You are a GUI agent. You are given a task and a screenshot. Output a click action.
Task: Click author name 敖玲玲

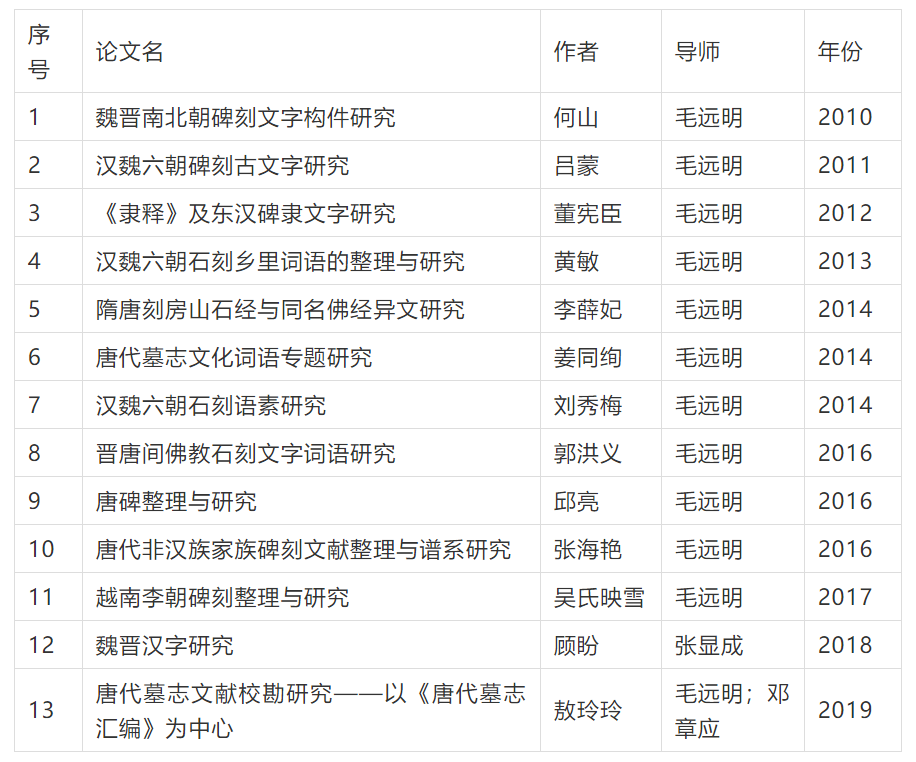coord(587,710)
